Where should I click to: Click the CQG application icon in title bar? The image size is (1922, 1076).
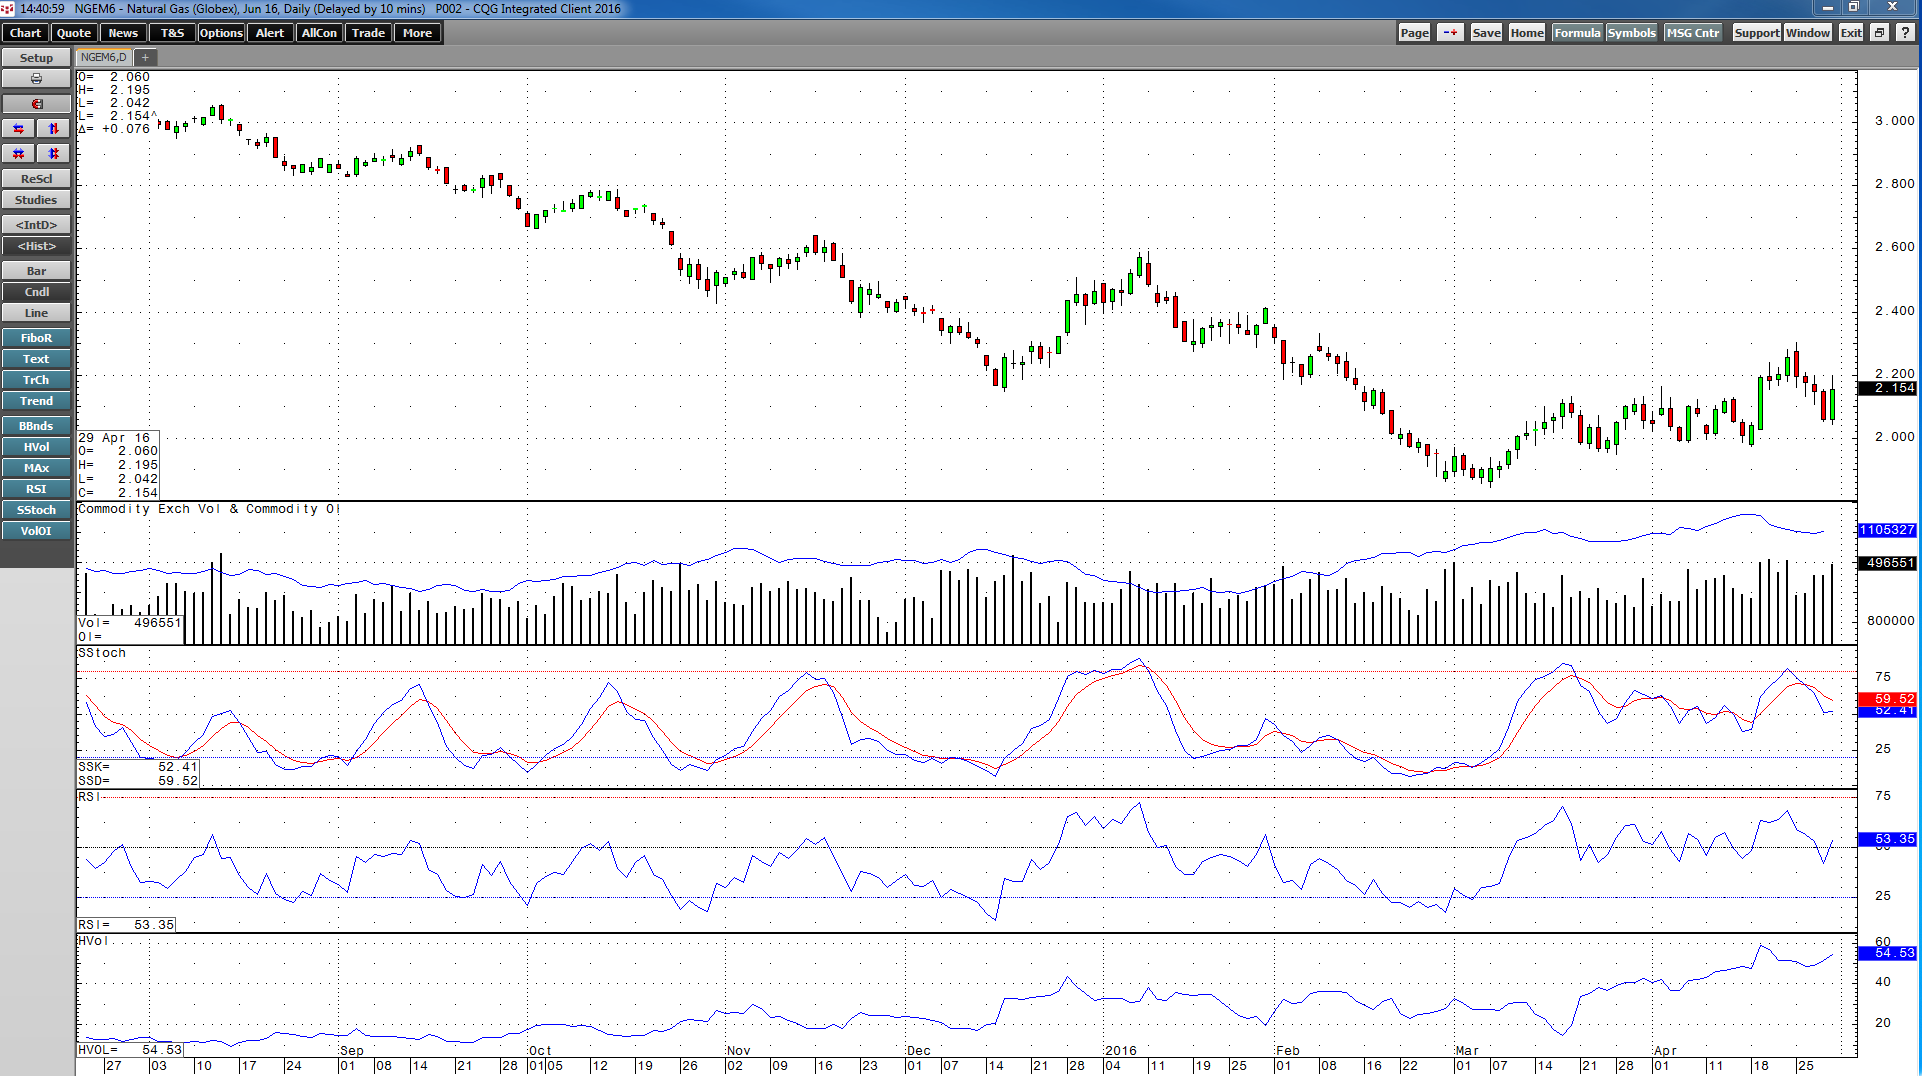click(8, 9)
